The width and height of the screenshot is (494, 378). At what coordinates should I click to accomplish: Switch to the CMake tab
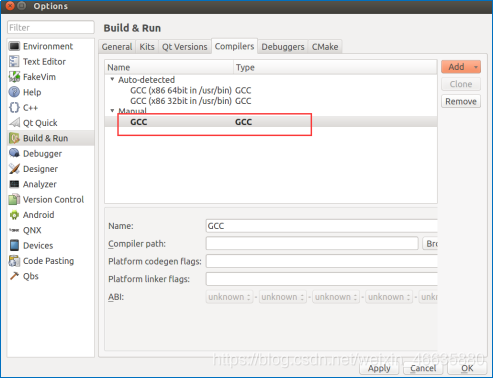[325, 47]
